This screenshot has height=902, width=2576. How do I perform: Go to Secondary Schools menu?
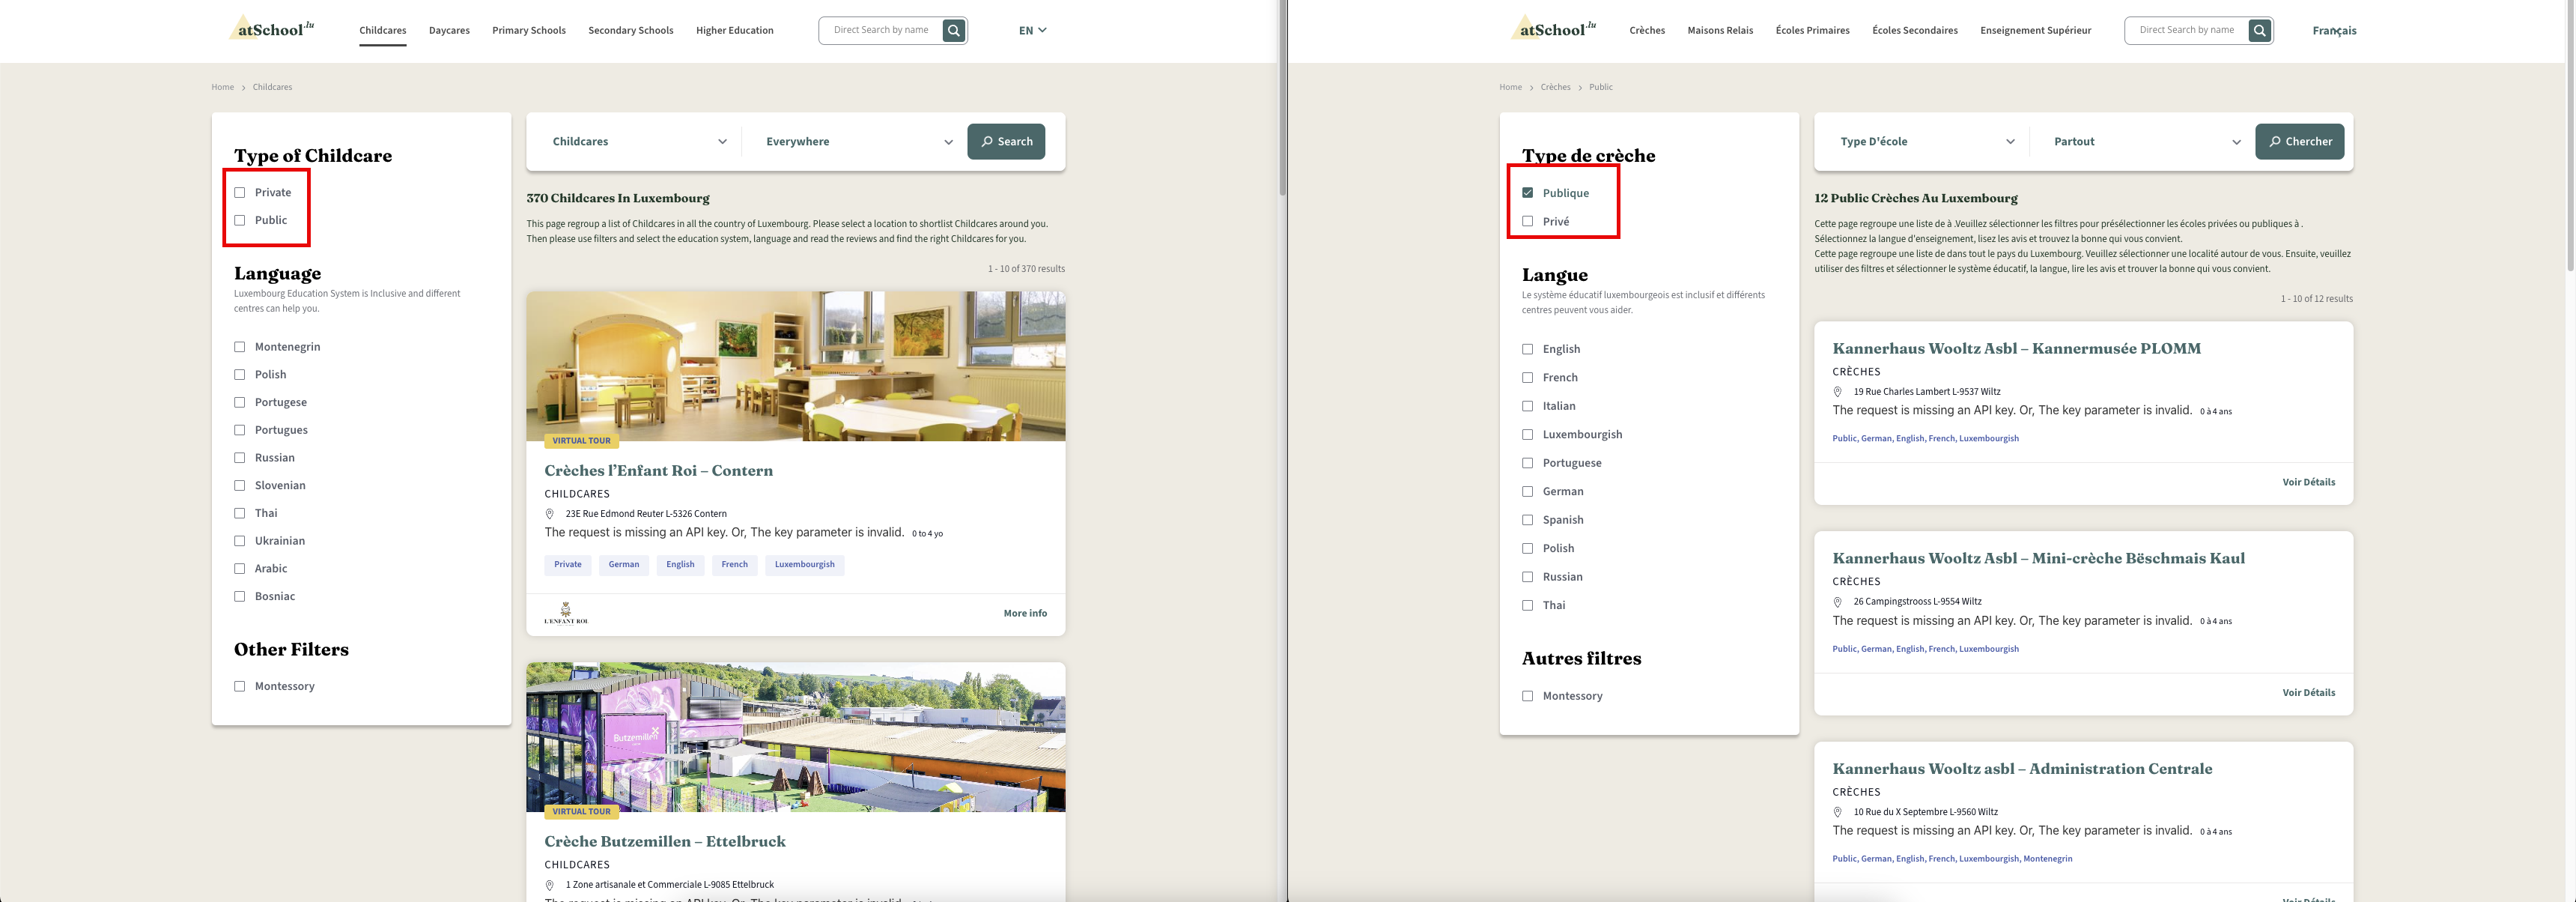pos(631,30)
